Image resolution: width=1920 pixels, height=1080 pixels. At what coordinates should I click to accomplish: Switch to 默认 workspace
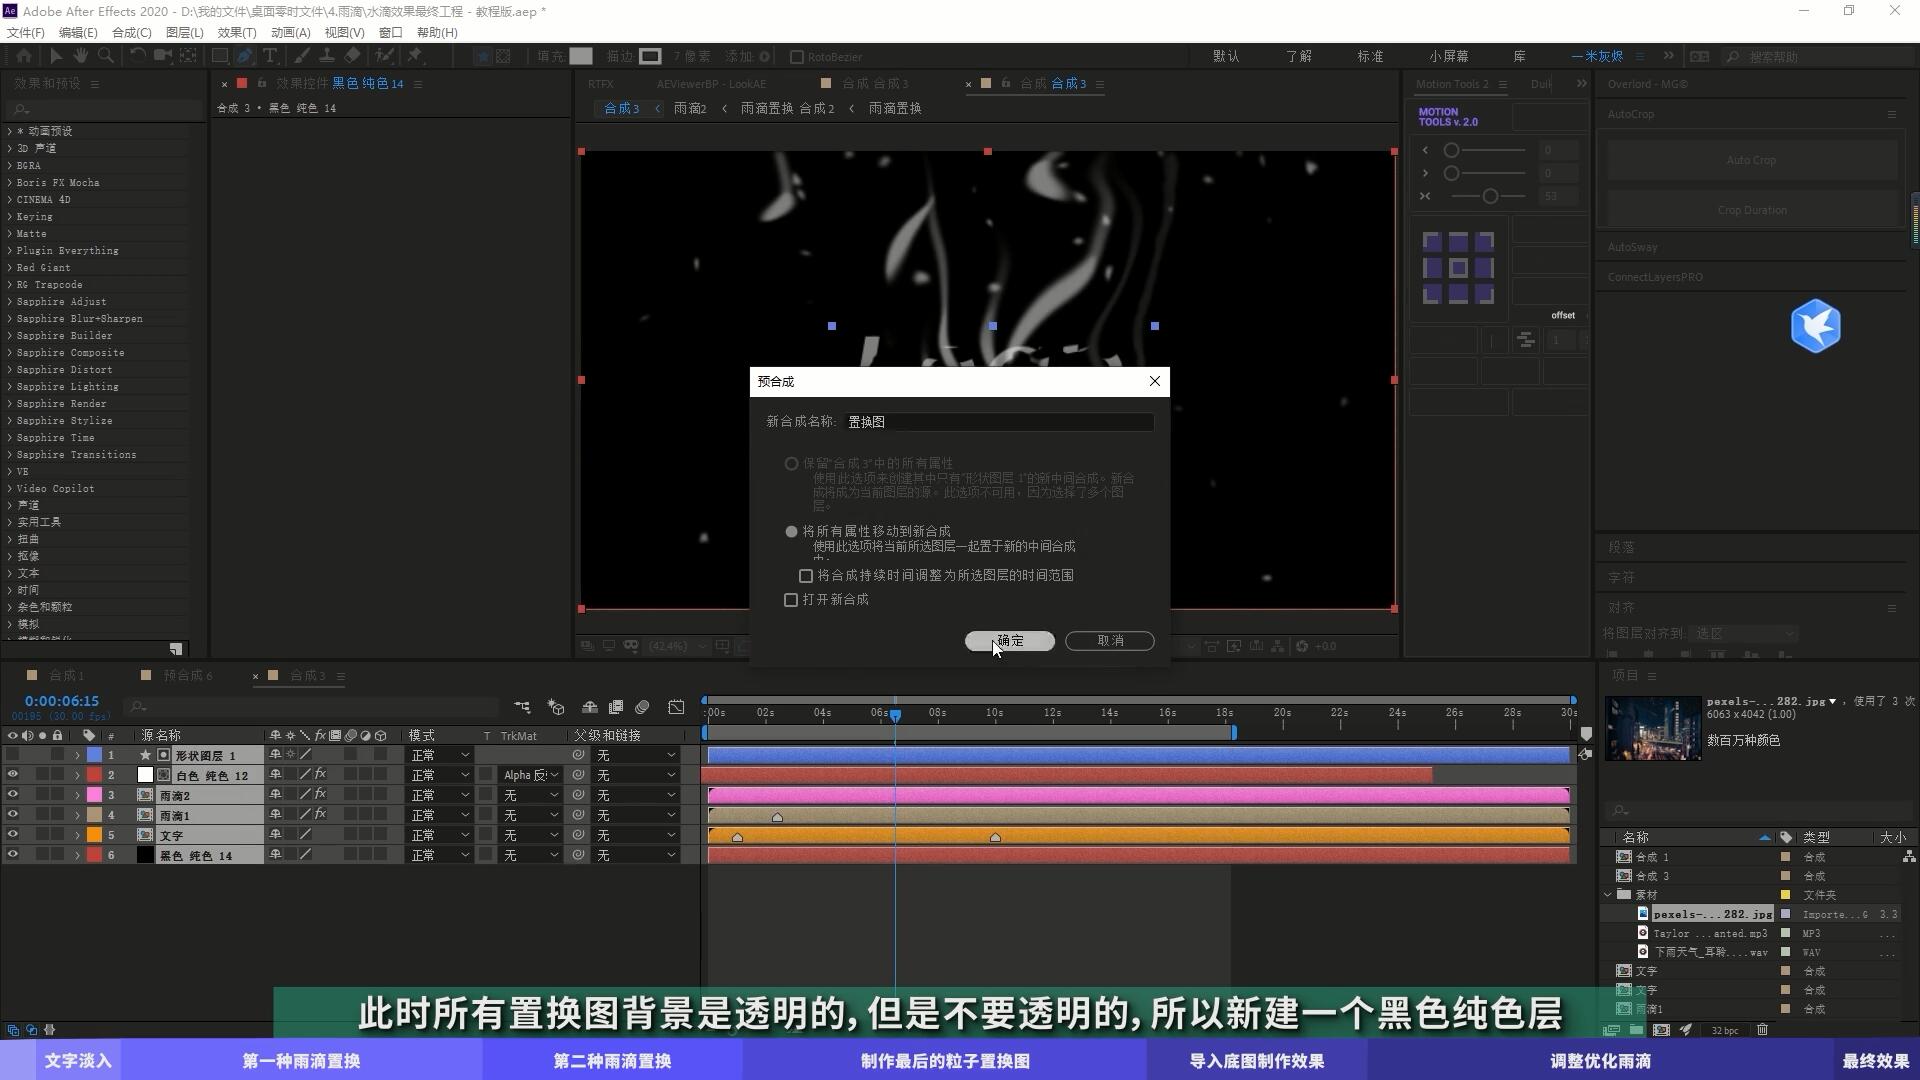click(1226, 56)
